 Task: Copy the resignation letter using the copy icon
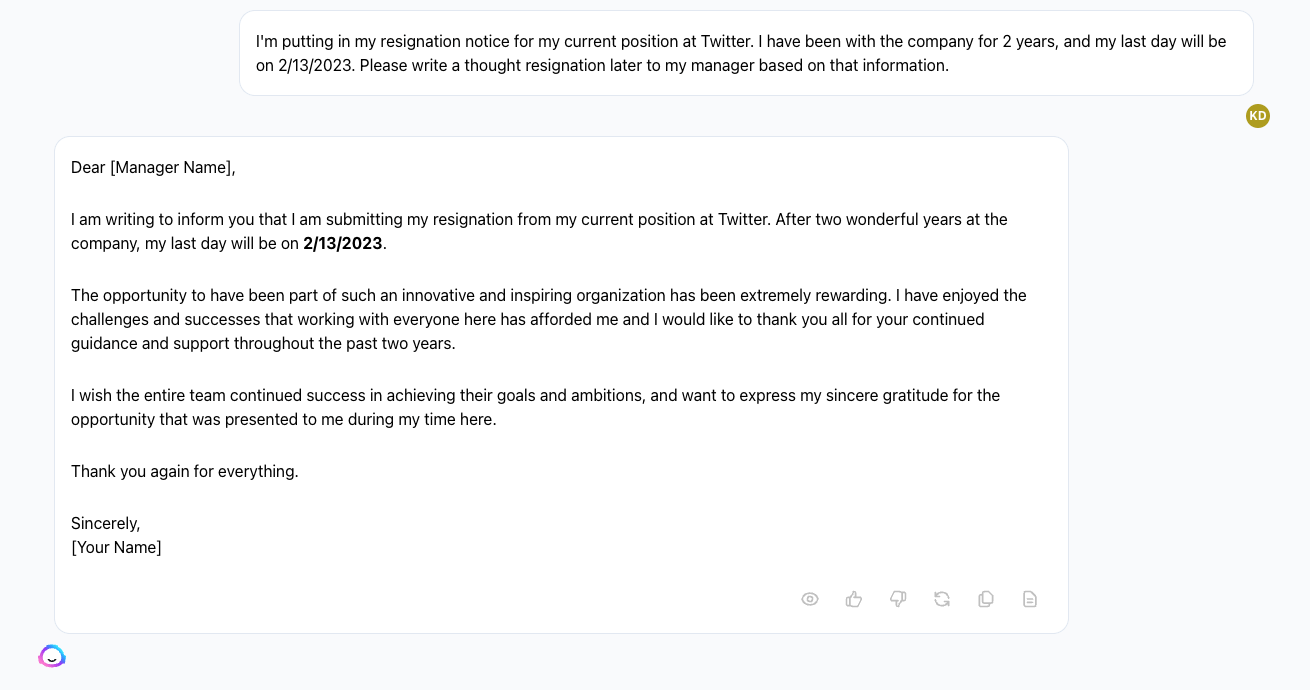coord(986,598)
